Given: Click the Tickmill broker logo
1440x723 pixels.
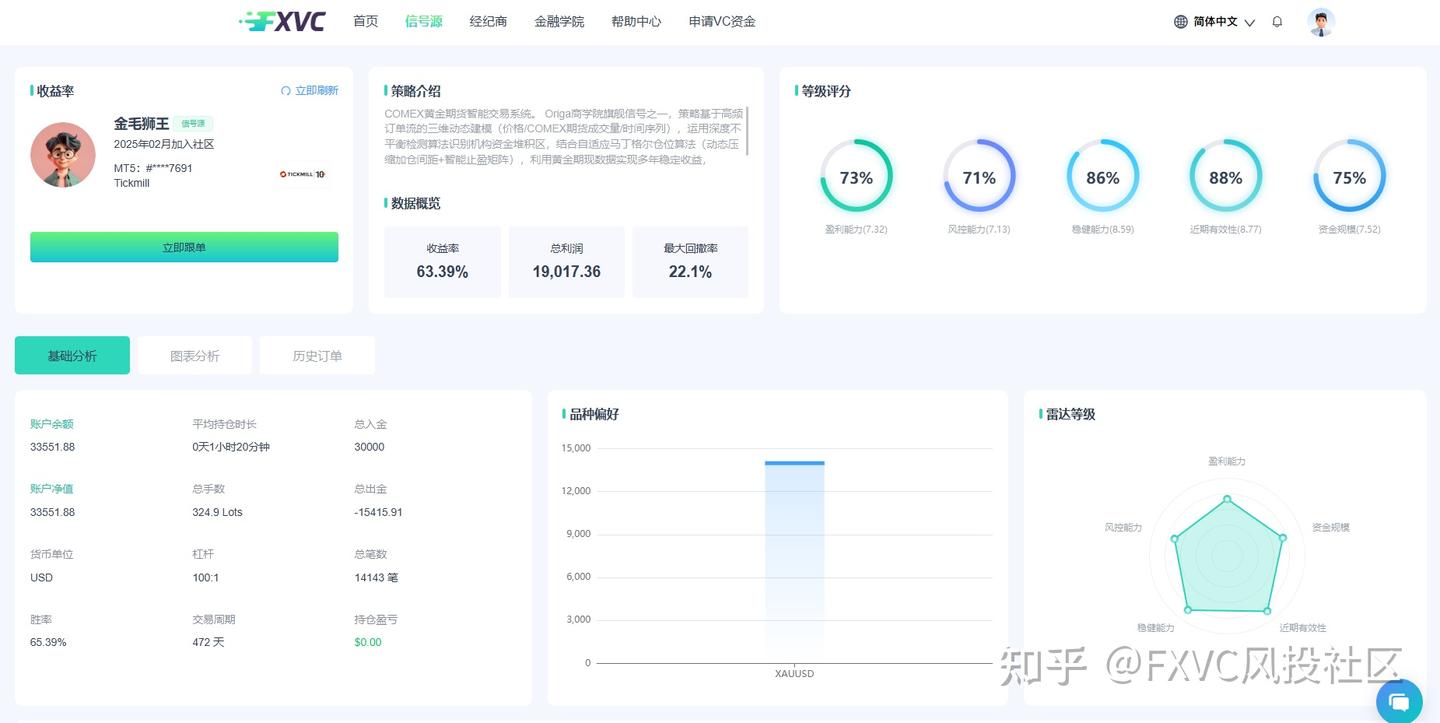Looking at the screenshot, I should 302,174.
